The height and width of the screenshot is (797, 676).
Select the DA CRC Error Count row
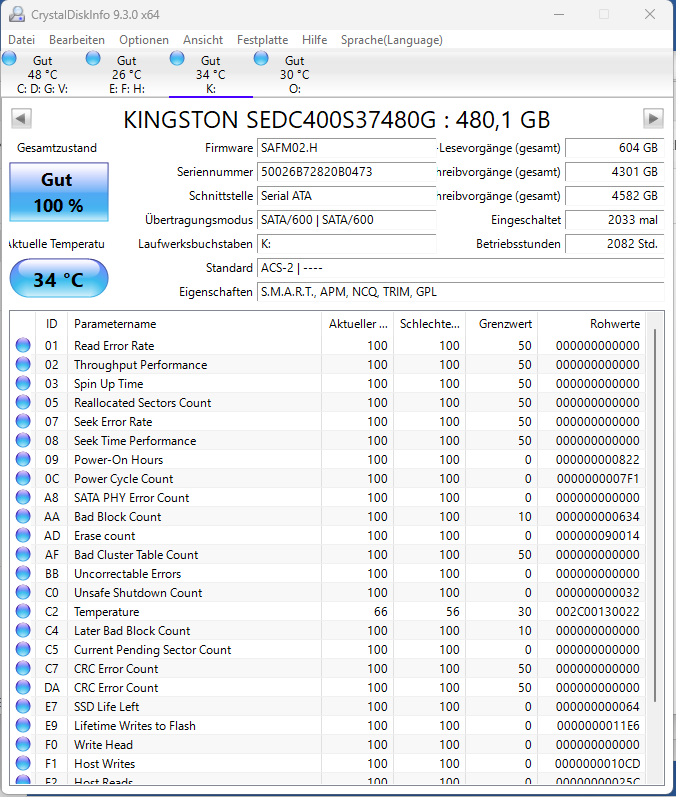(x=328, y=687)
